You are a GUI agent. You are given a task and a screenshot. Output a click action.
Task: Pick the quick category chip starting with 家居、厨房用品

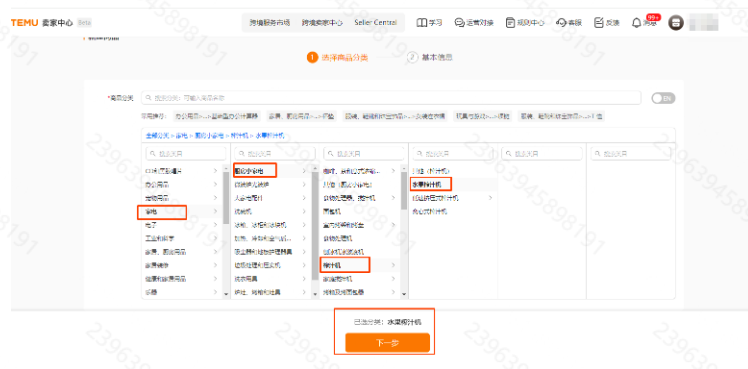pyautogui.click(x=301, y=116)
